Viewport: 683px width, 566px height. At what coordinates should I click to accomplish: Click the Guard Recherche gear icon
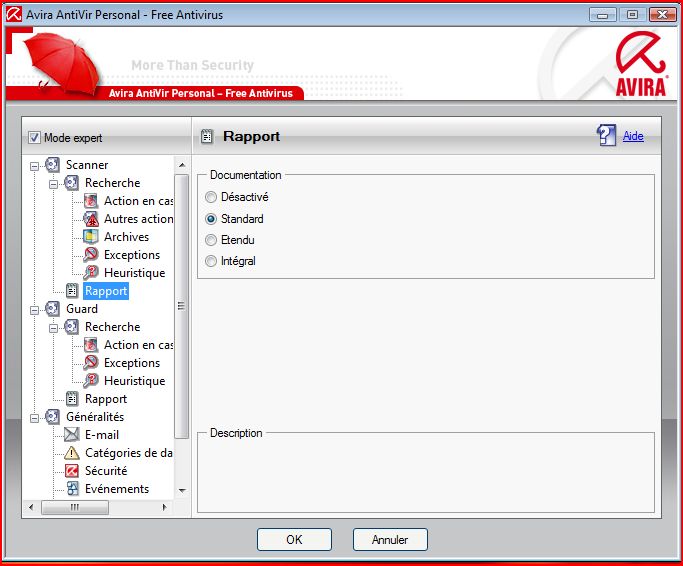click(x=71, y=327)
